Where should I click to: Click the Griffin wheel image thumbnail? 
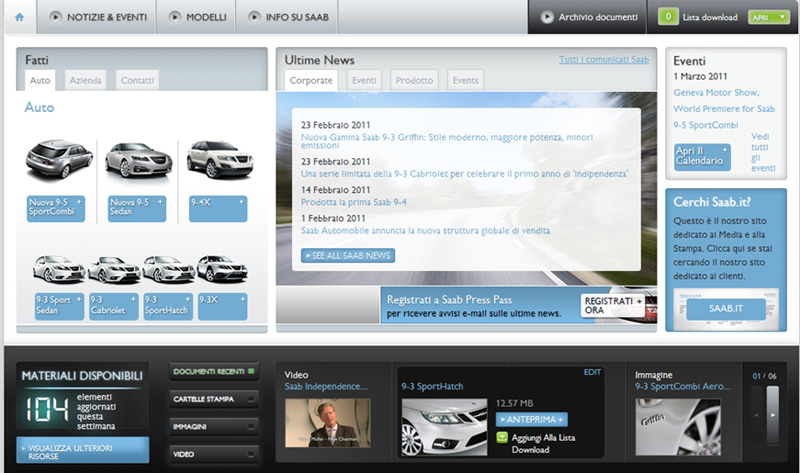click(678, 427)
